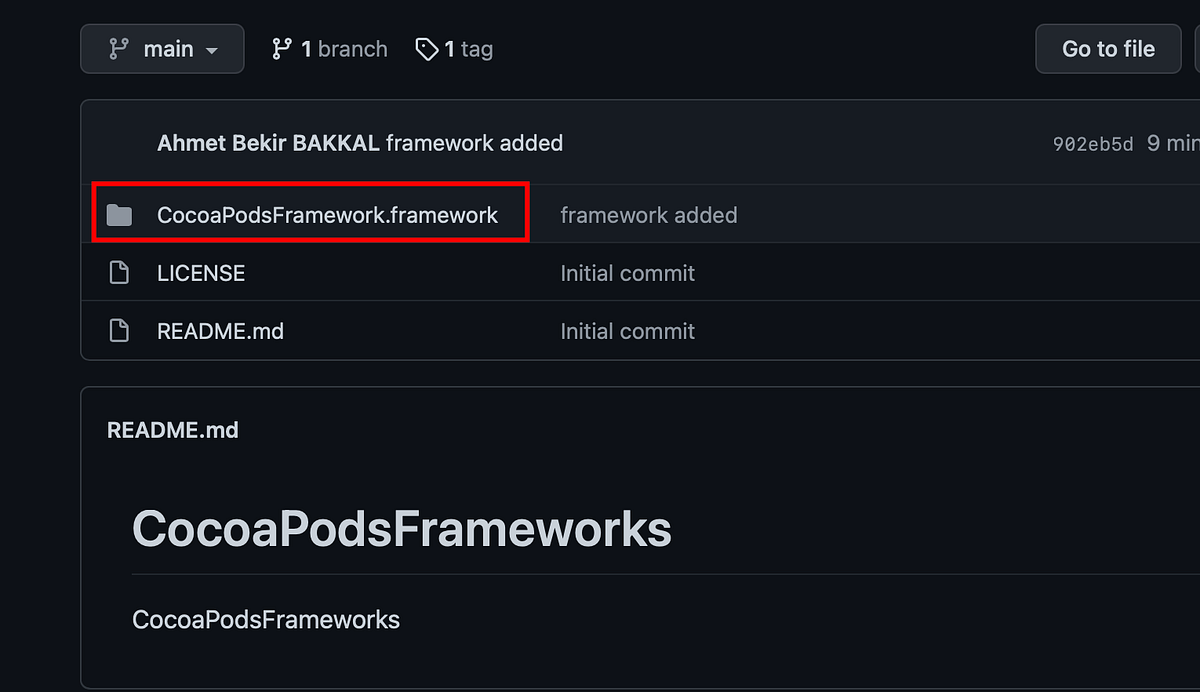Open the LICENSE file

(201, 272)
